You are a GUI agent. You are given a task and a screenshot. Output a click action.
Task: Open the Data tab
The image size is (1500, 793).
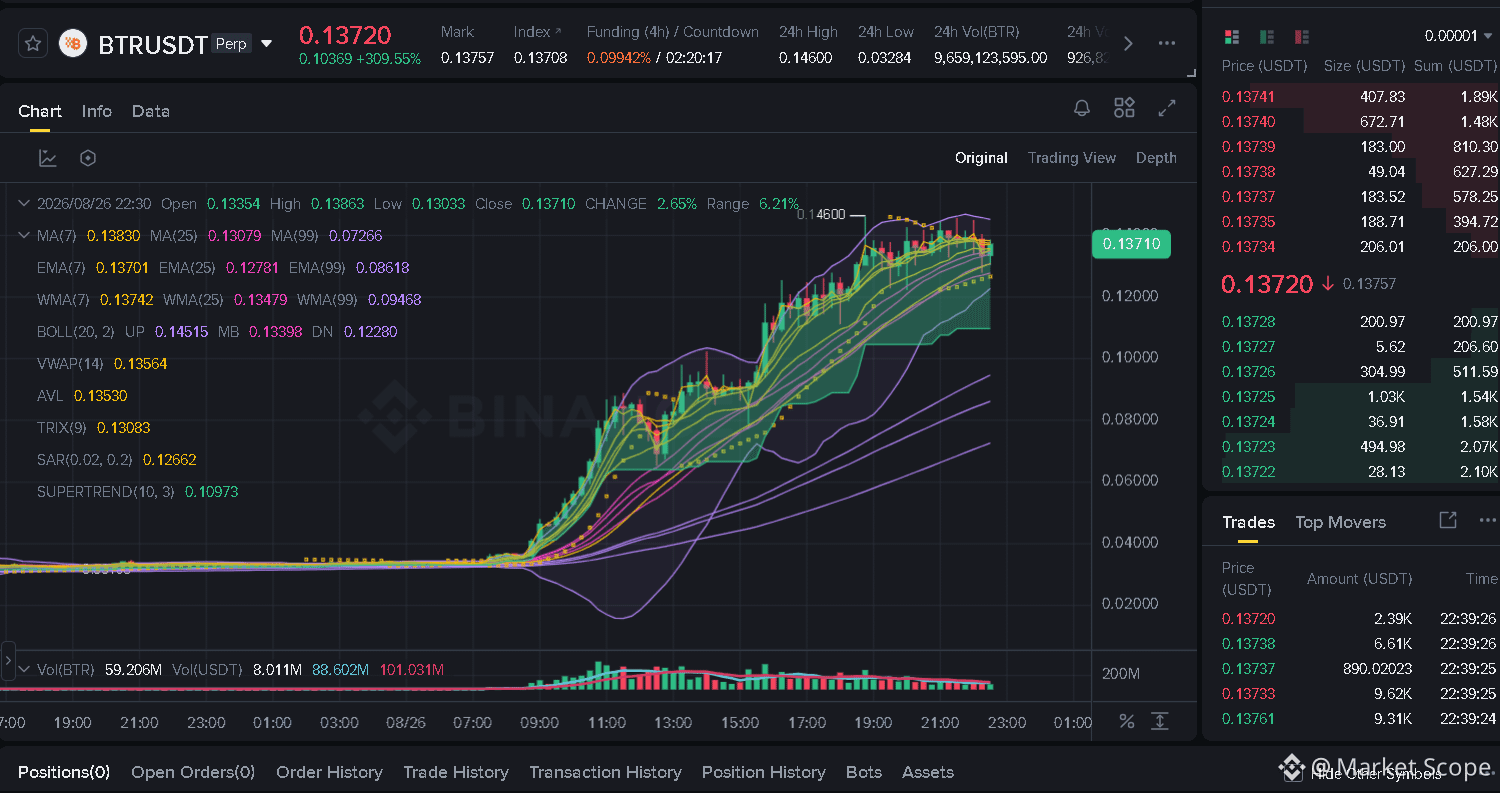(x=151, y=111)
